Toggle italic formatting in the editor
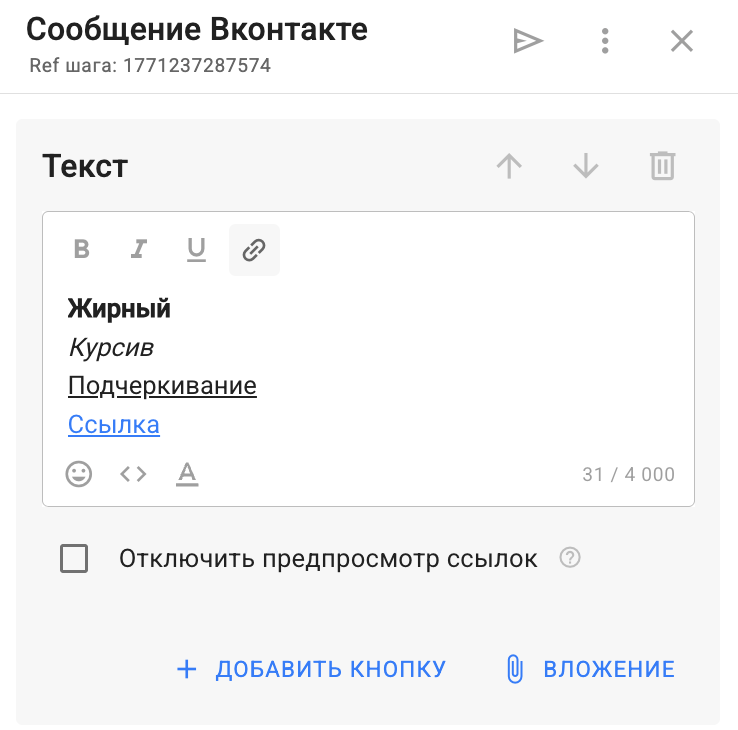This screenshot has height=730, width=738. point(139,250)
